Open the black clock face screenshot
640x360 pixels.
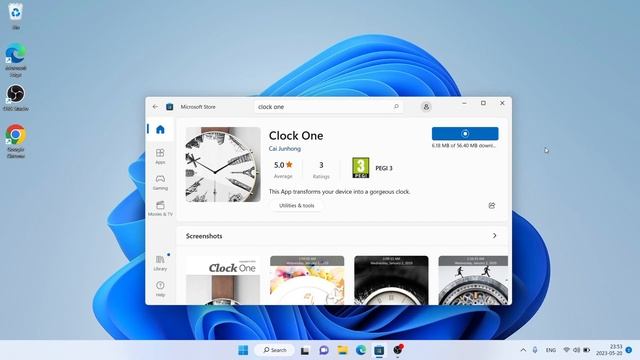(x=391, y=280)
